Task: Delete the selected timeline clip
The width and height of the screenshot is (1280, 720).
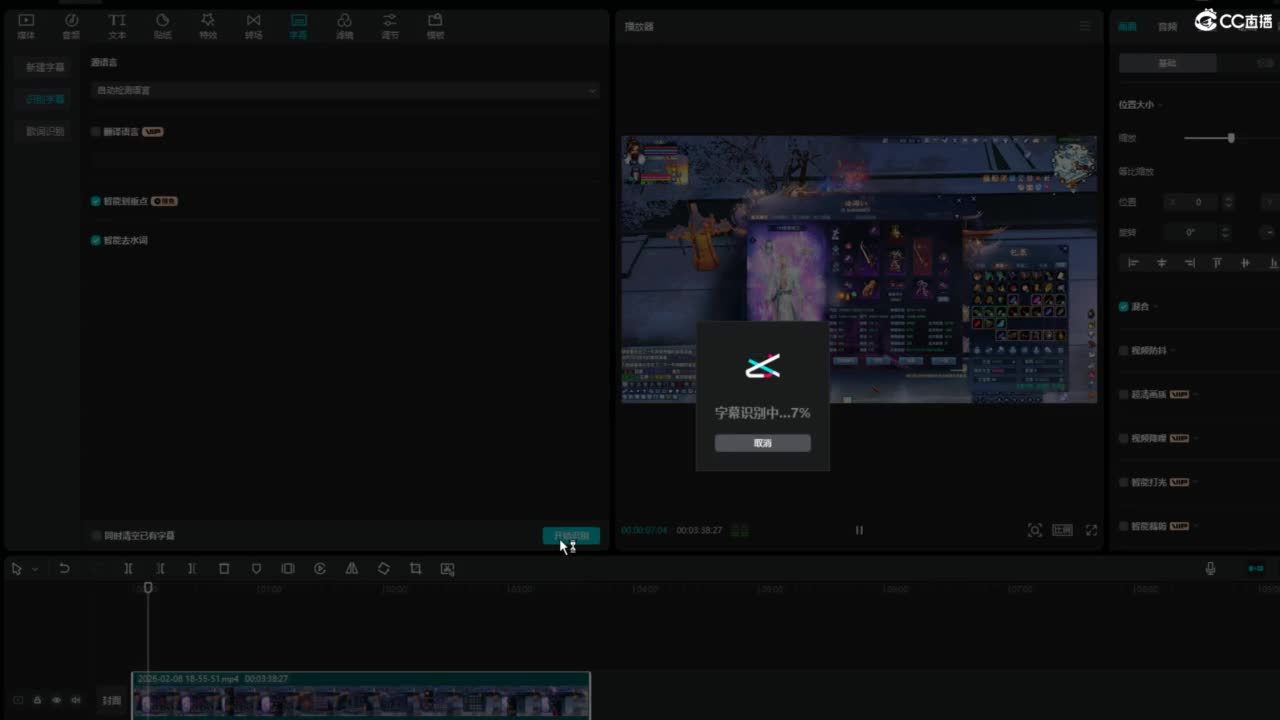Action: point(224,569)
